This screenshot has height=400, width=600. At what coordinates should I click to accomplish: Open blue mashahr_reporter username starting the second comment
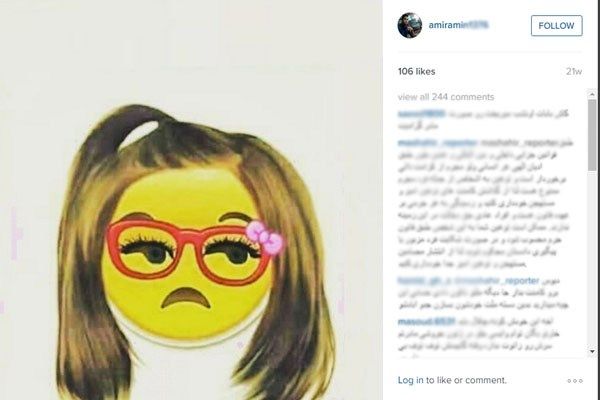click(x=437, y=143)
